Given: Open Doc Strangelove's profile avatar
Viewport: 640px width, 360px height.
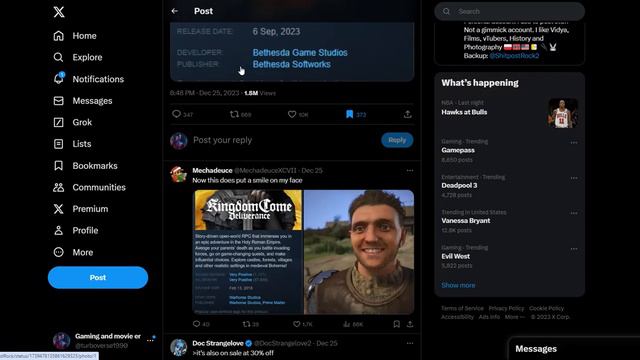Looking at the screenshot, I should (179, 347).
